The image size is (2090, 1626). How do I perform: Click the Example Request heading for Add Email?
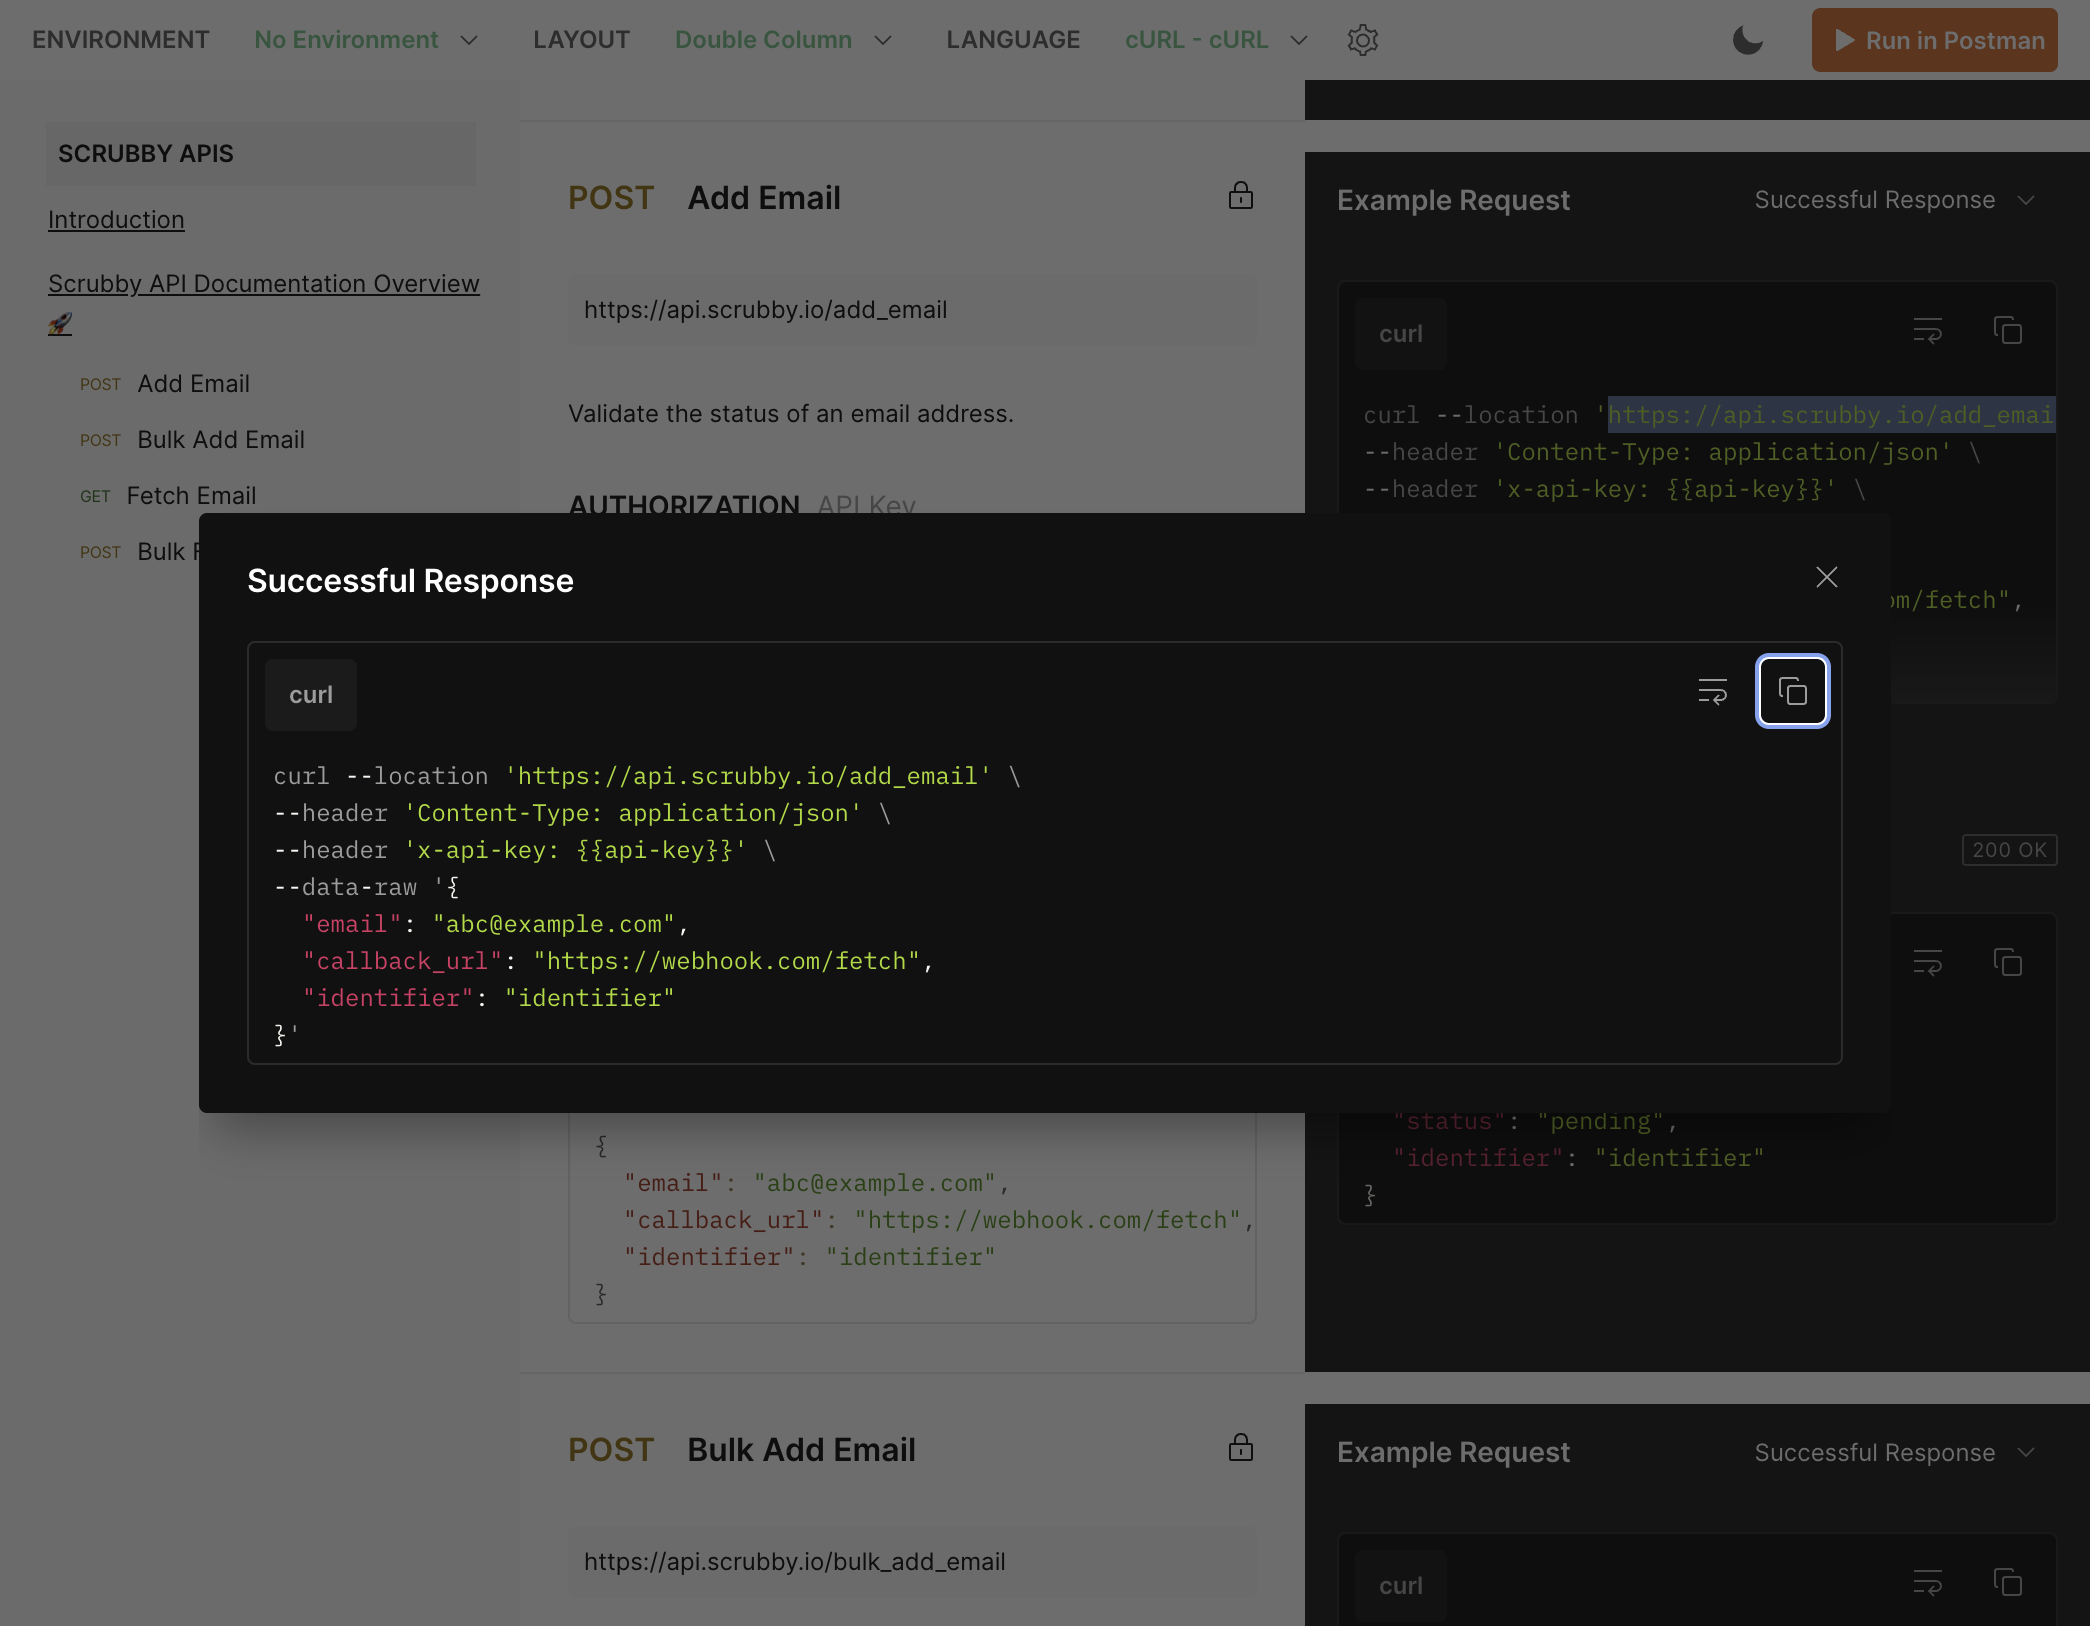coord(1453,200)
